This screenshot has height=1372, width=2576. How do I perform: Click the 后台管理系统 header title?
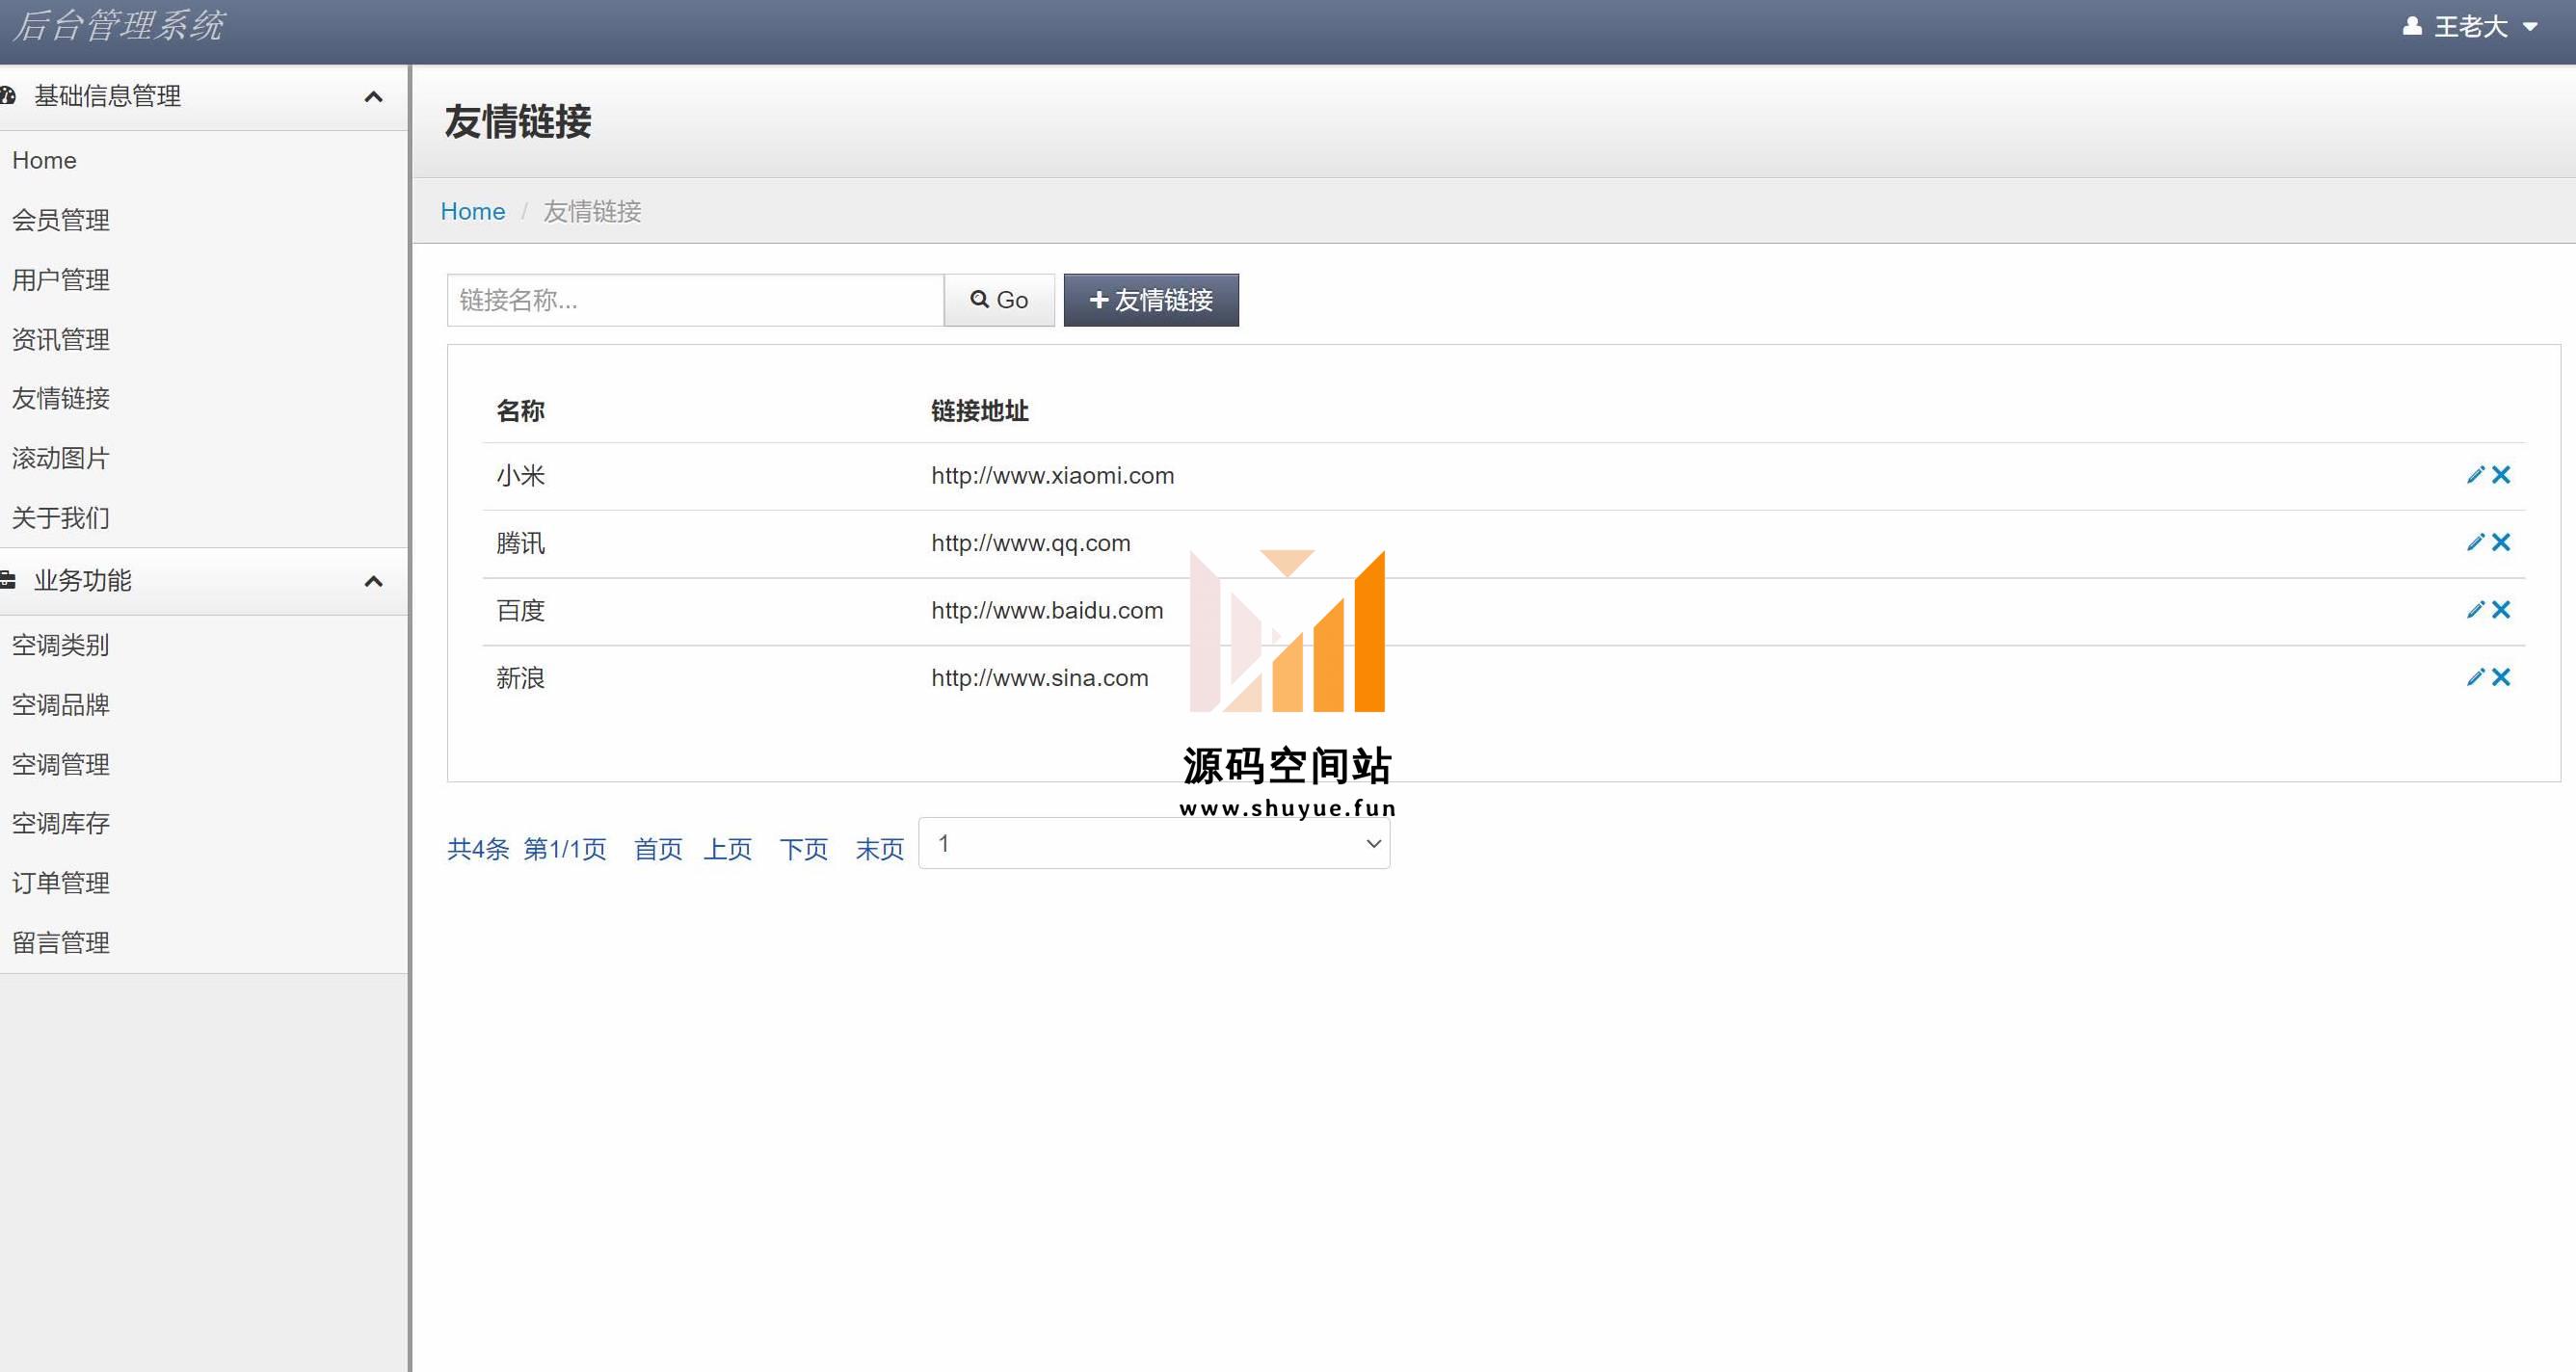coord(119,26)
